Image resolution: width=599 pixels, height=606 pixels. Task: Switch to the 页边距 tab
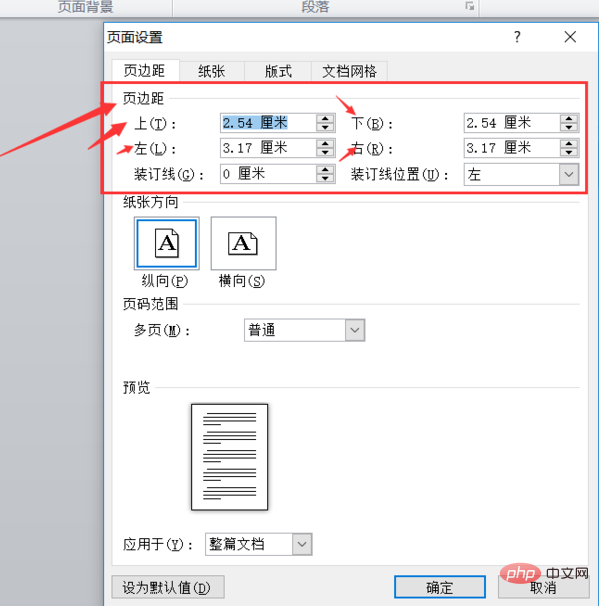pos(145,70)
